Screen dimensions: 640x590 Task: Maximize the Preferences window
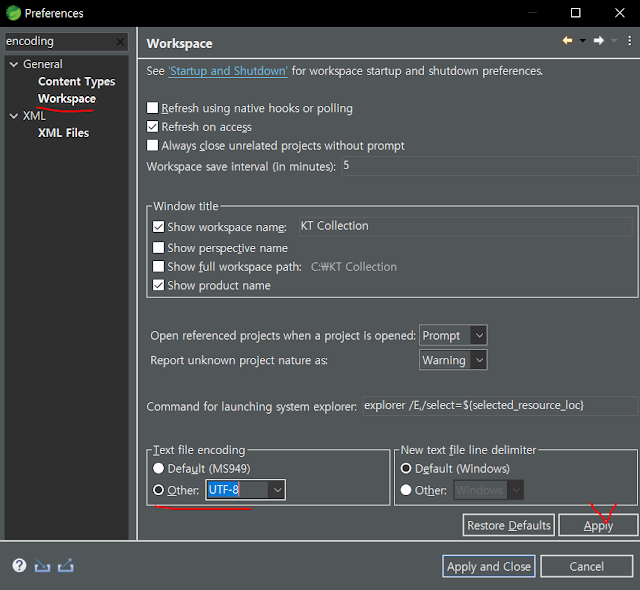tap(576, 13)
